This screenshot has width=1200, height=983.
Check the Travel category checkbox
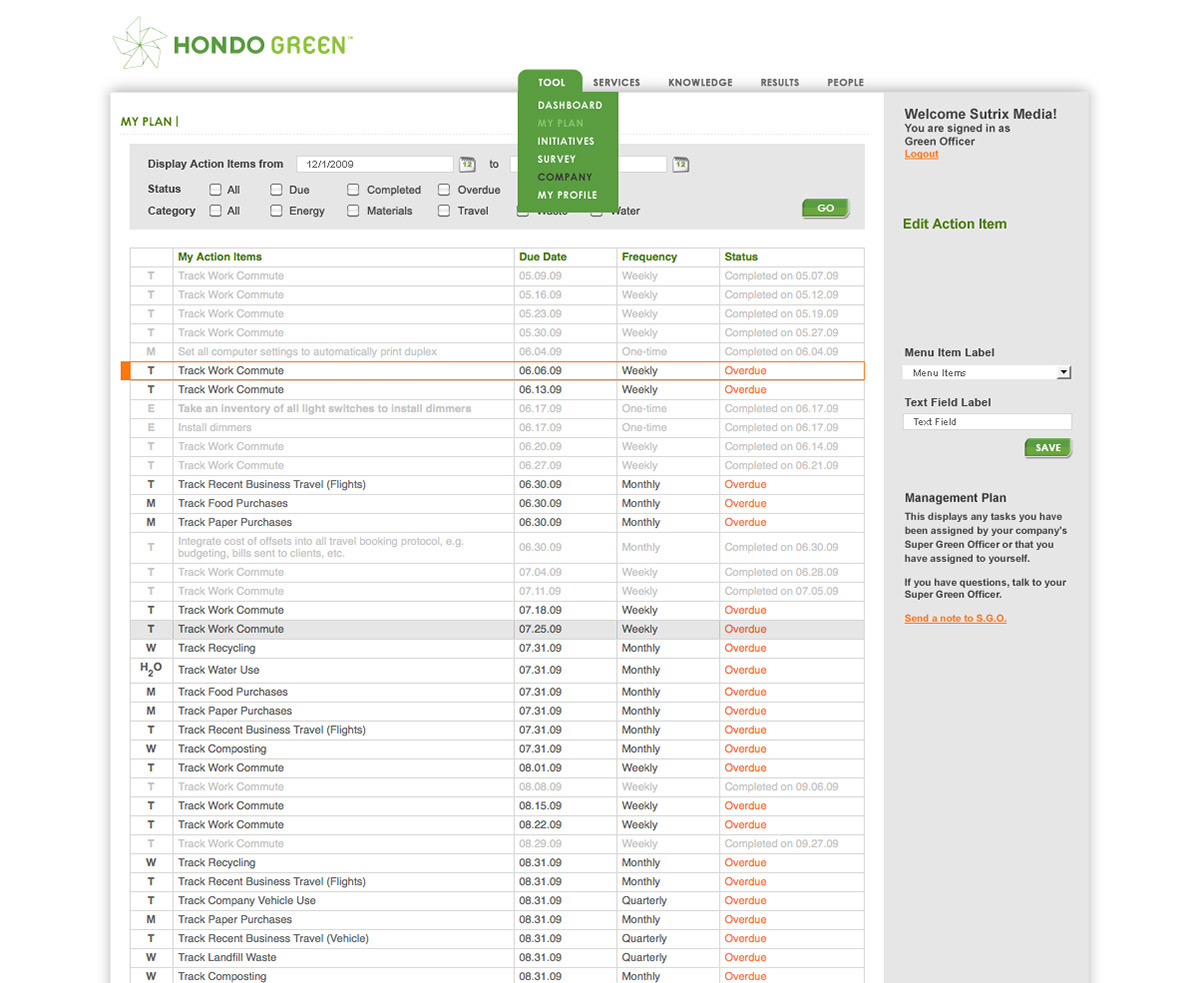(444, 211)
